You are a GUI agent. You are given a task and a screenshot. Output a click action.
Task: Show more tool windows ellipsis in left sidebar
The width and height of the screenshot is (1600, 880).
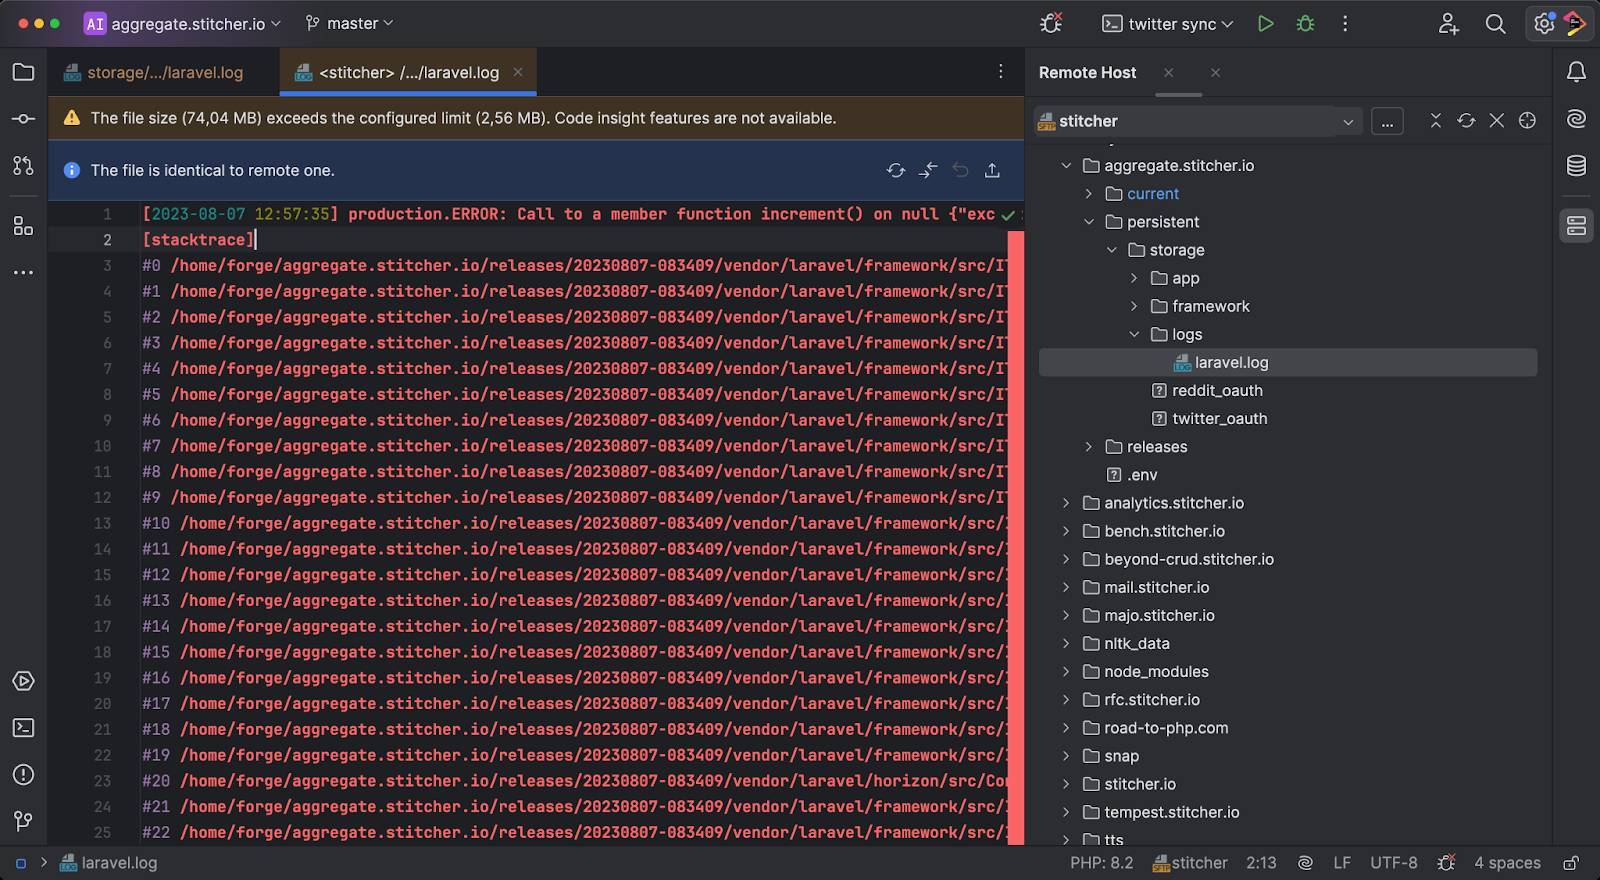(23, 272)
